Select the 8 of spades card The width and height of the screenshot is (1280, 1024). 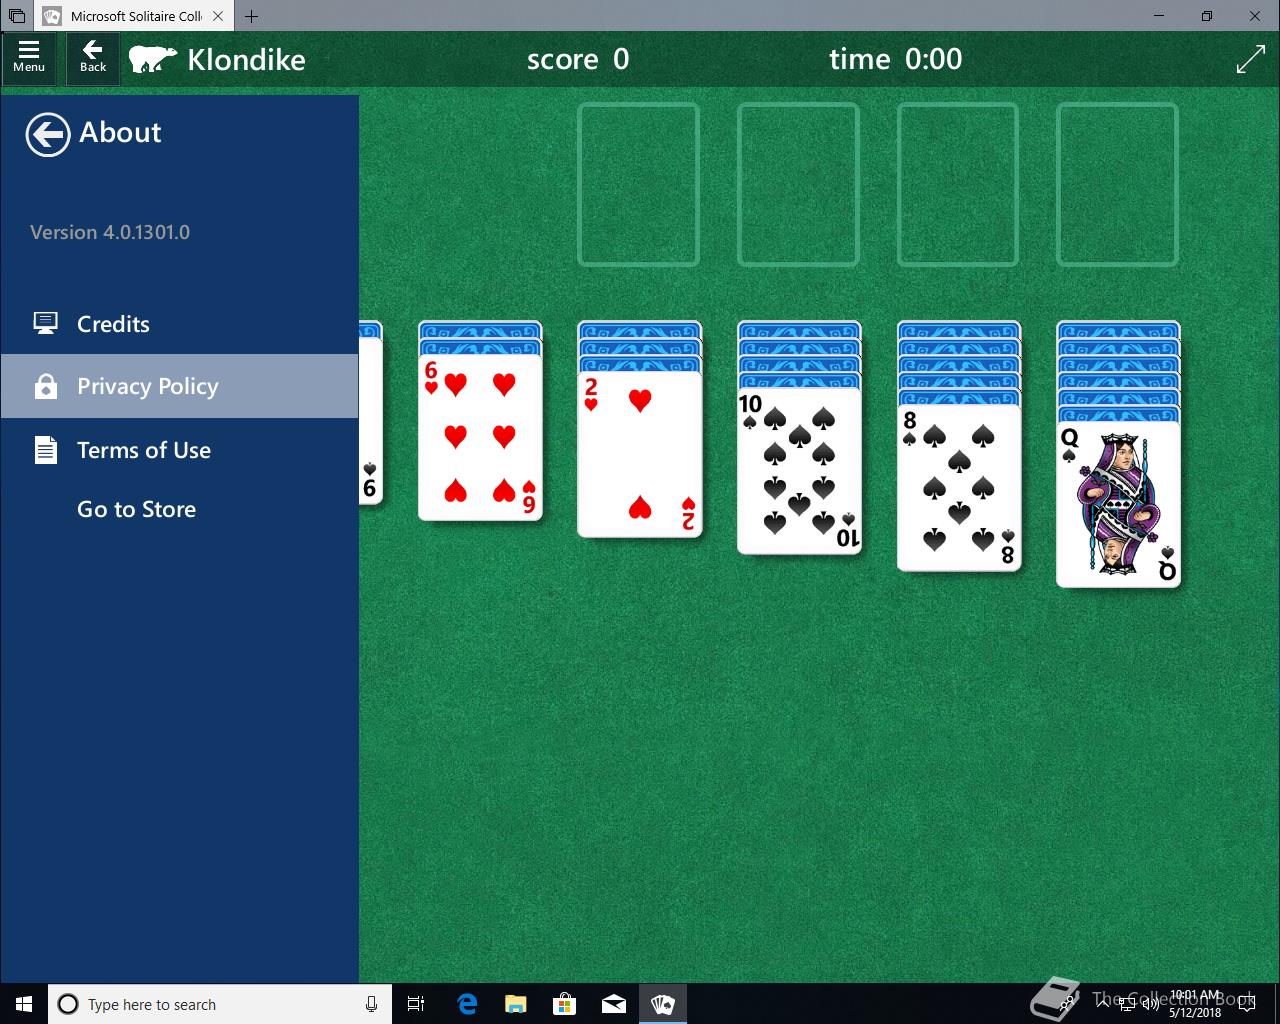click(959, 487)
